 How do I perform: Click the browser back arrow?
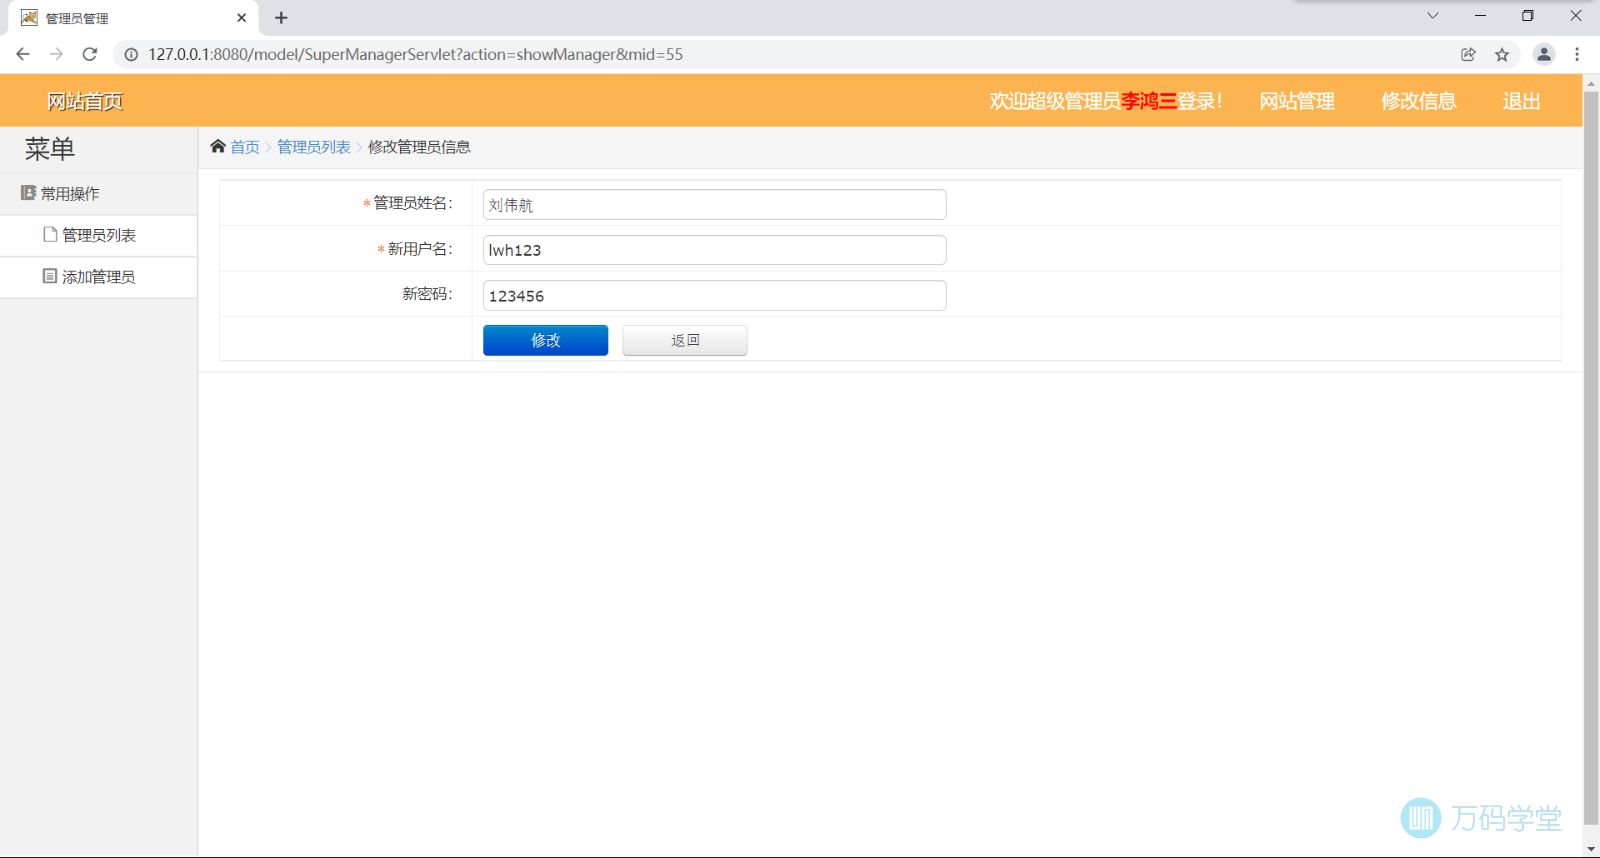[23, 54]
